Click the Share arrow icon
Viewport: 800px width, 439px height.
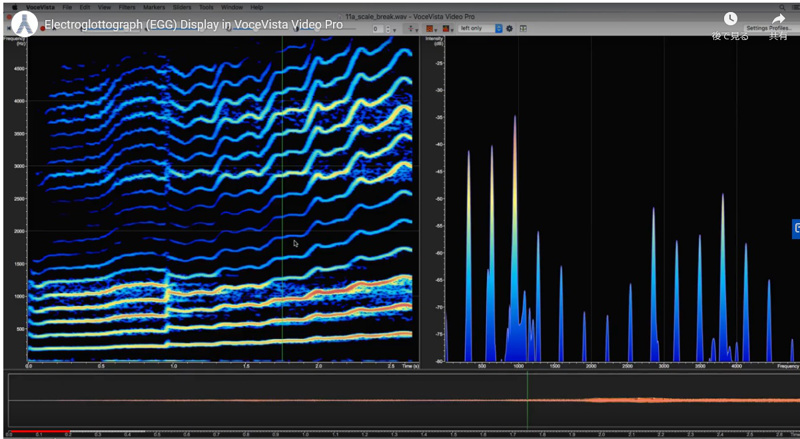(777, 19)
